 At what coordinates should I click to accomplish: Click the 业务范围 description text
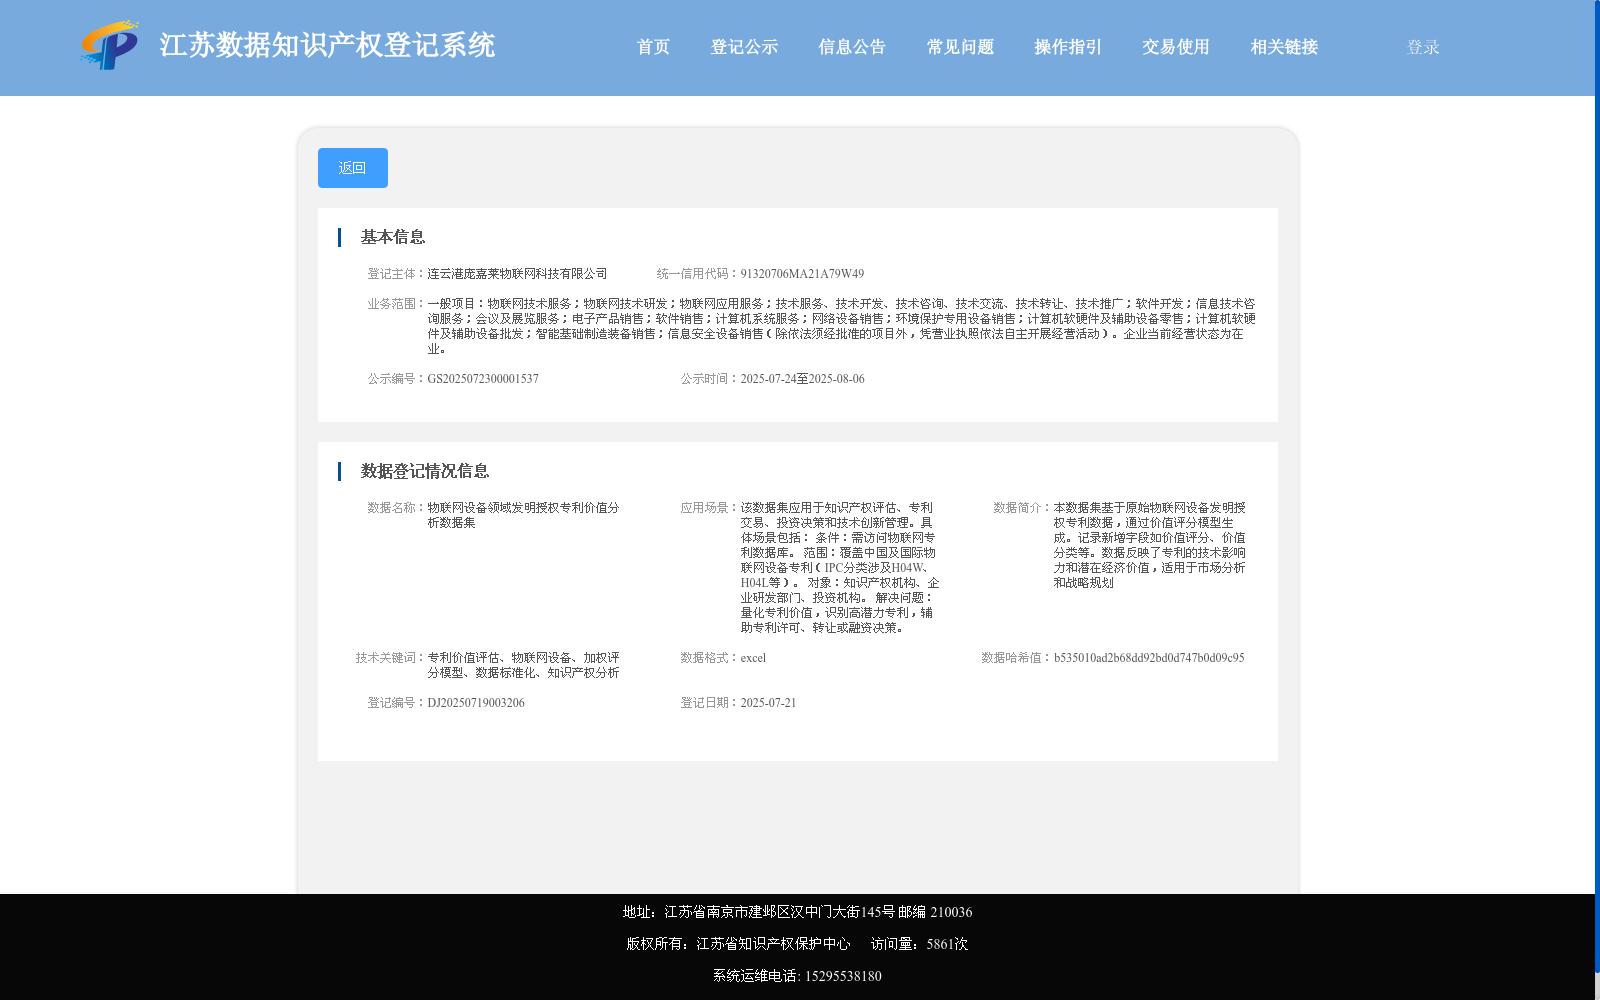[x=841, y=326]
